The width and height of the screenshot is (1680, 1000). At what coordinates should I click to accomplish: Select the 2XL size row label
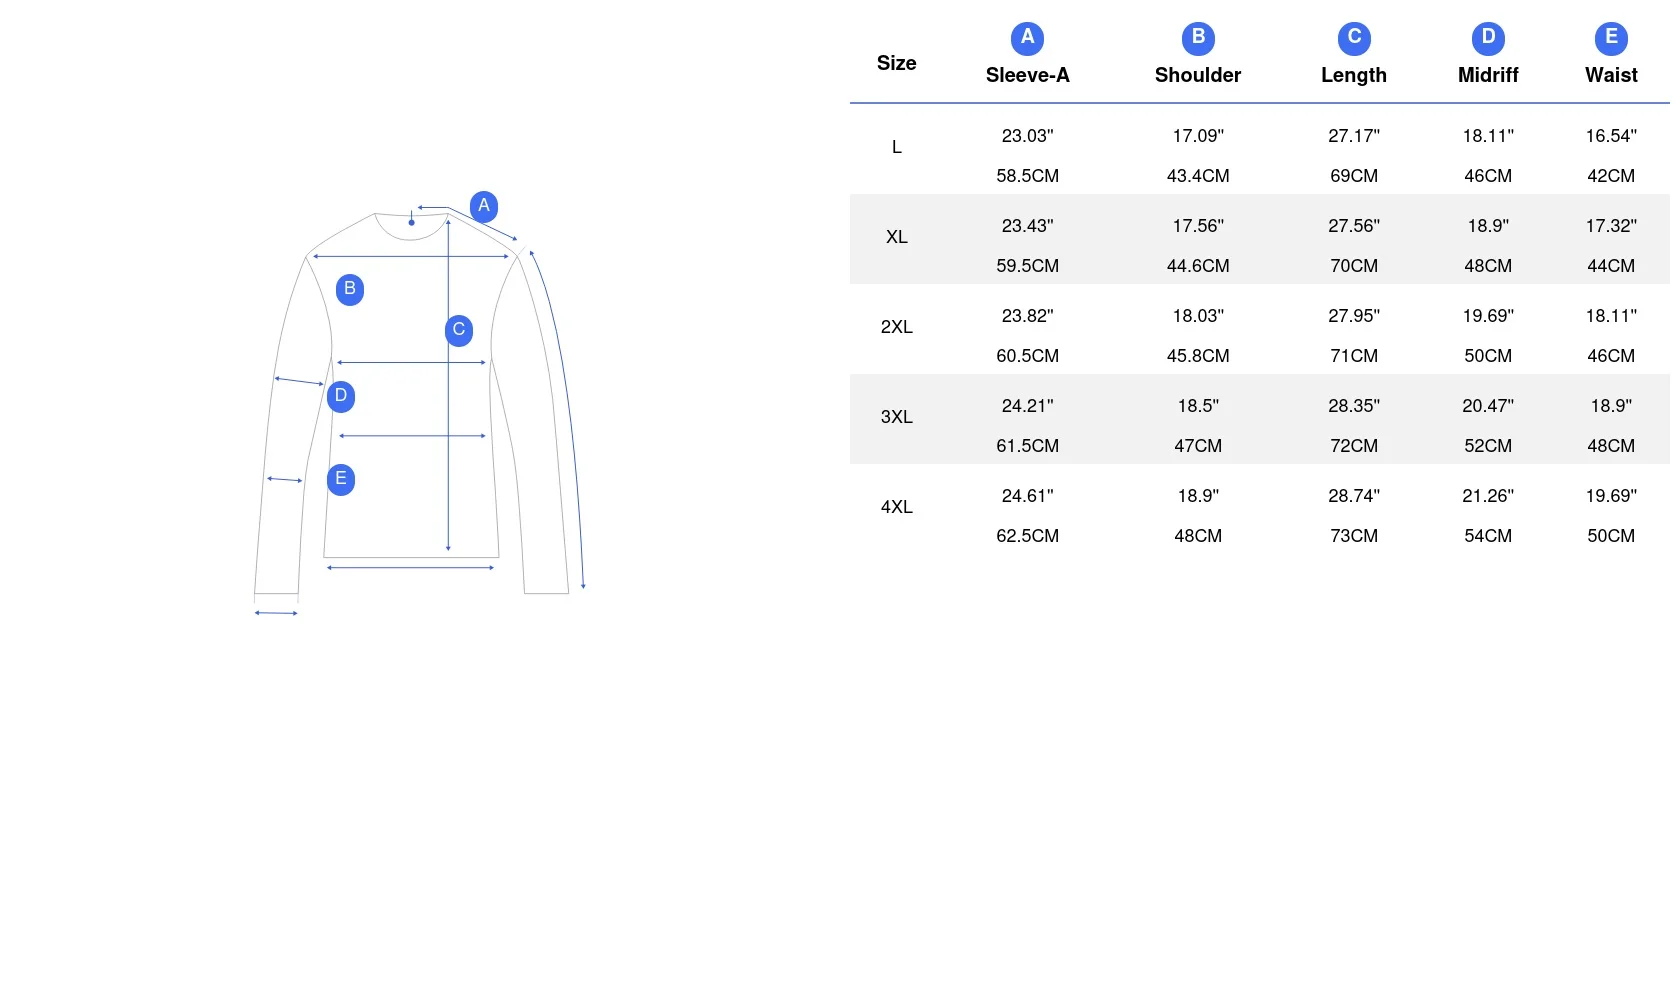[x=897, y=327]
